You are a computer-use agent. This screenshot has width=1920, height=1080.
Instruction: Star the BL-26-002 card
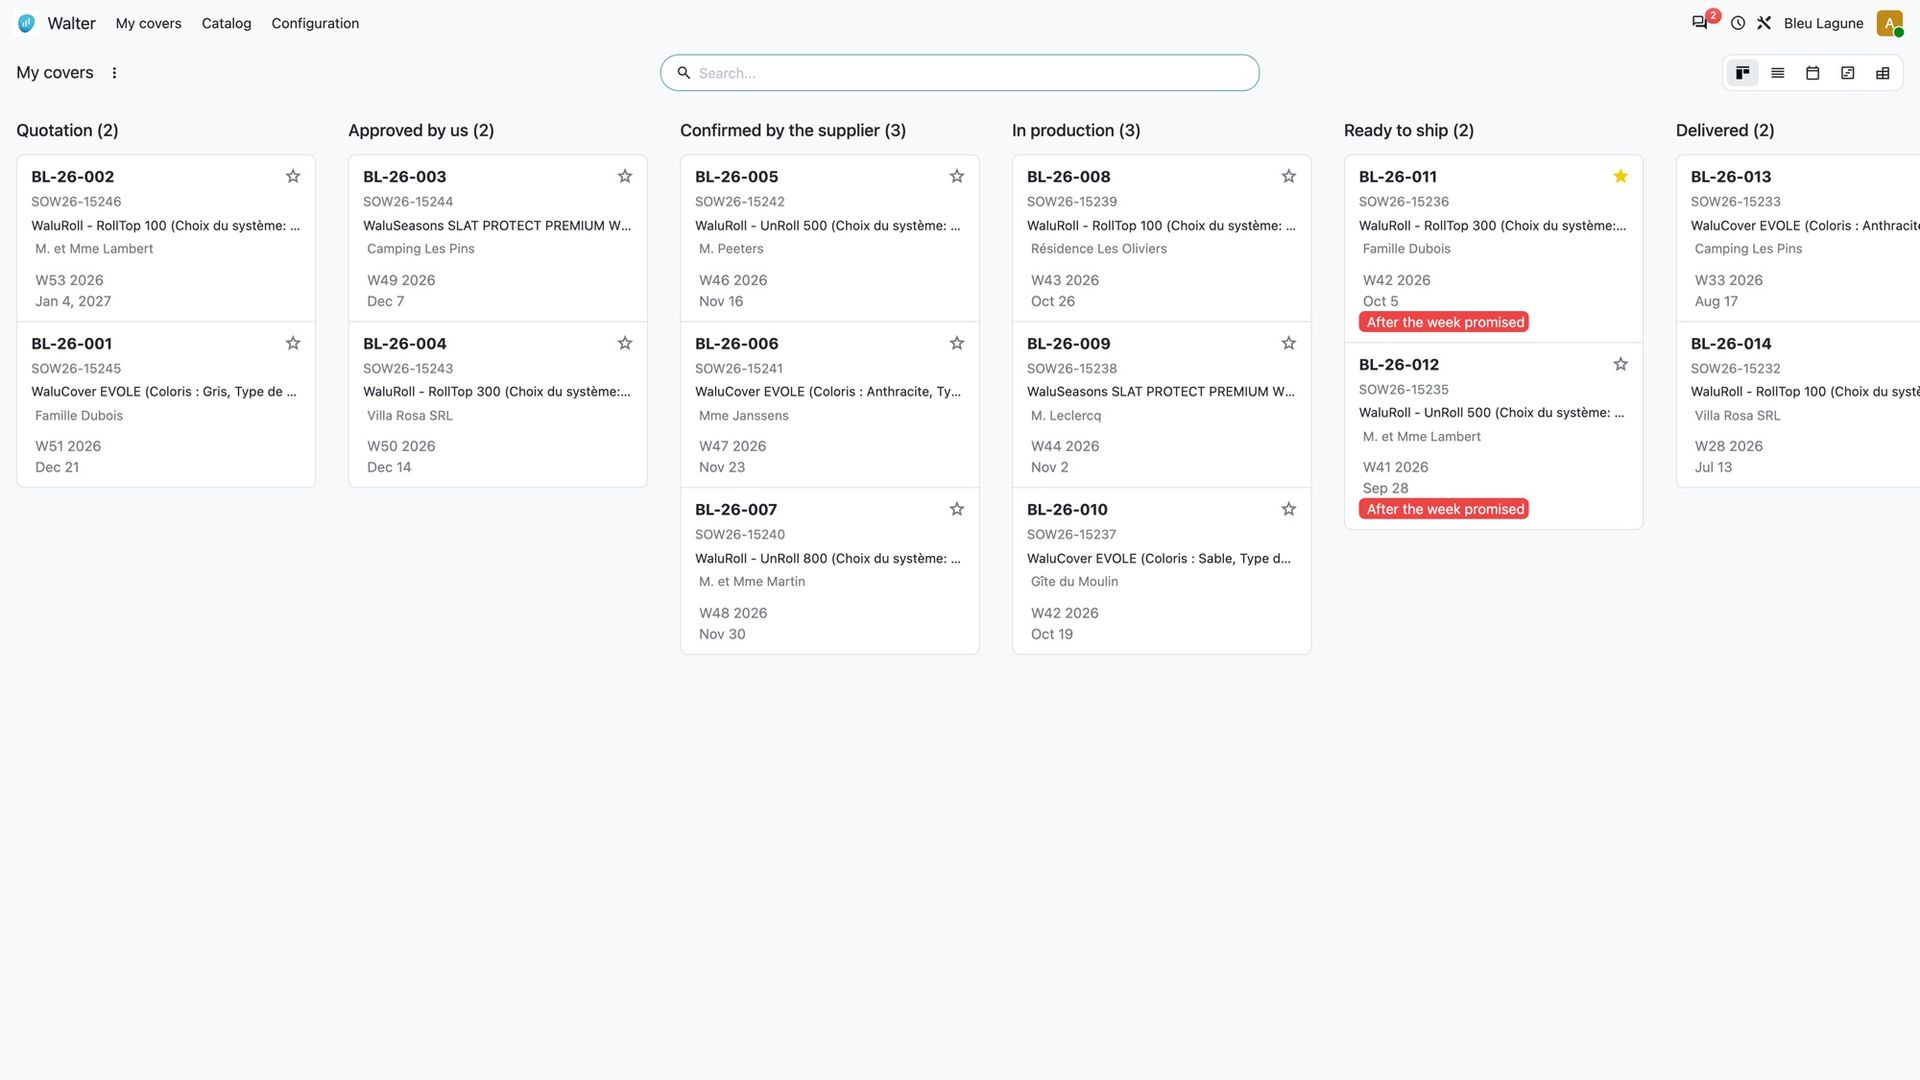coord(293,176)
